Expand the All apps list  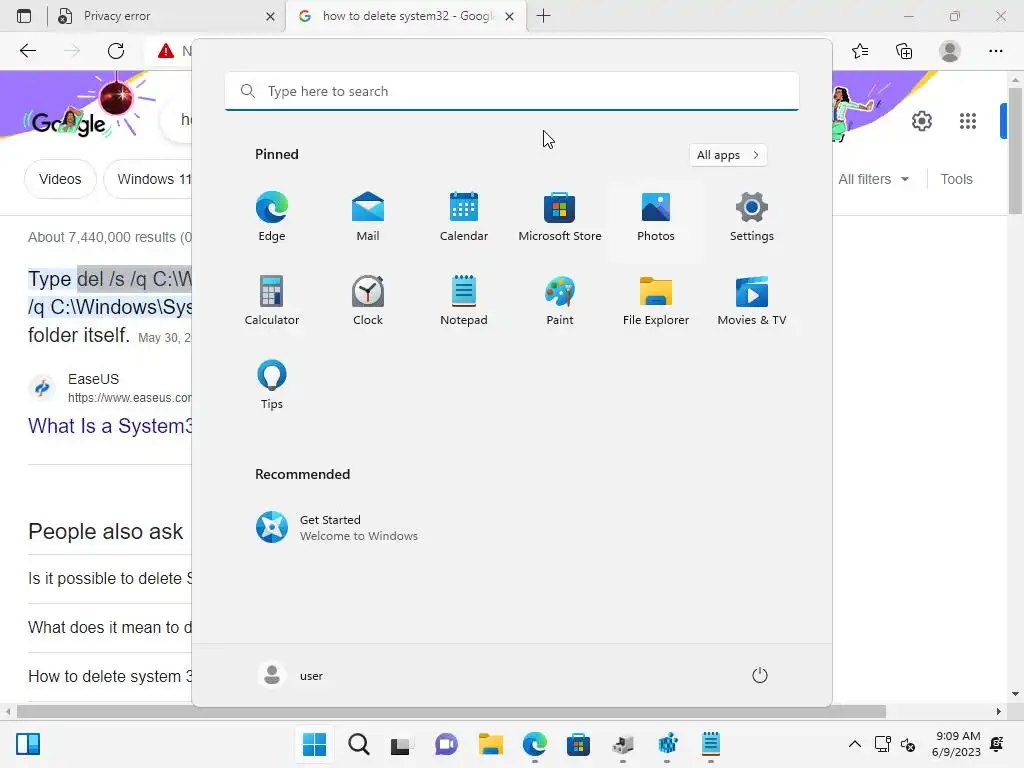coord(728,155)
